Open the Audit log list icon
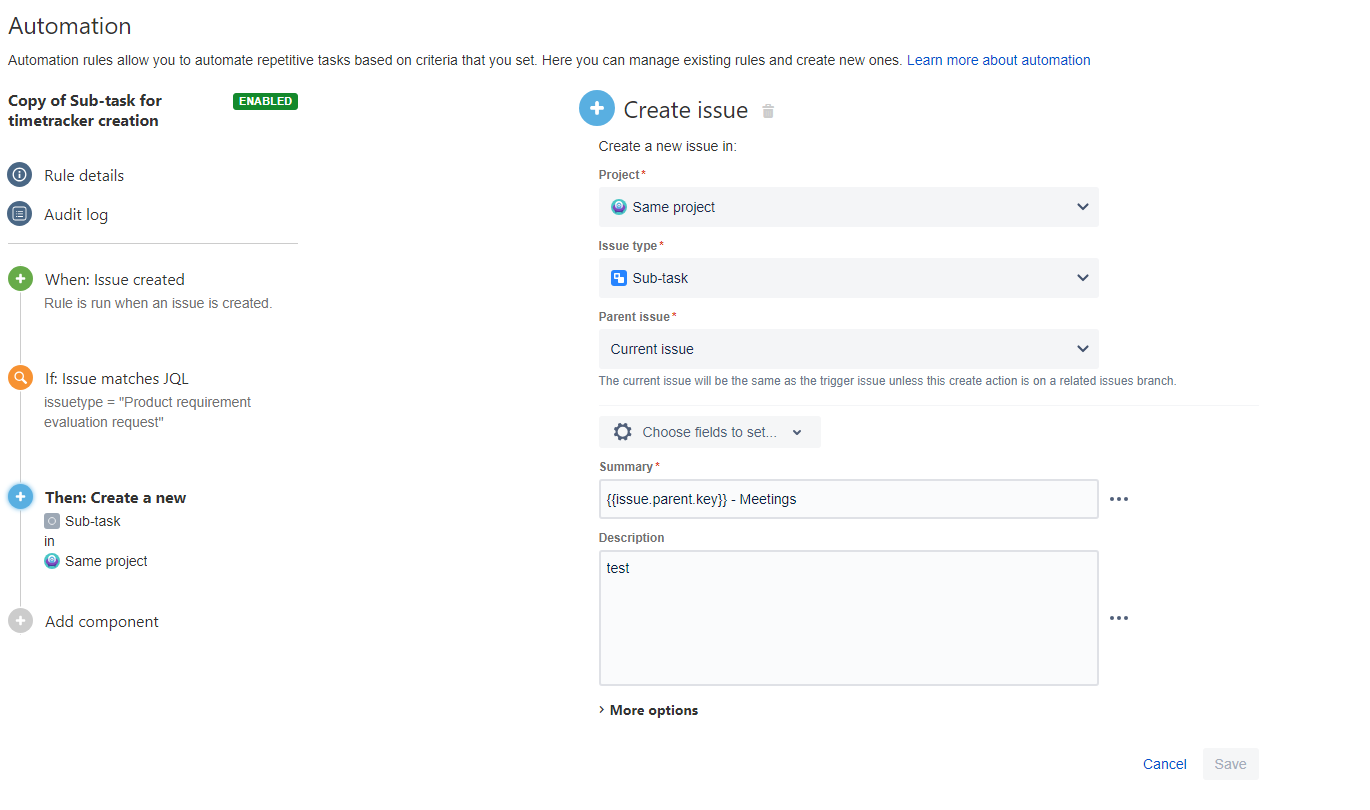1370x810 pixels. (20, 214)
